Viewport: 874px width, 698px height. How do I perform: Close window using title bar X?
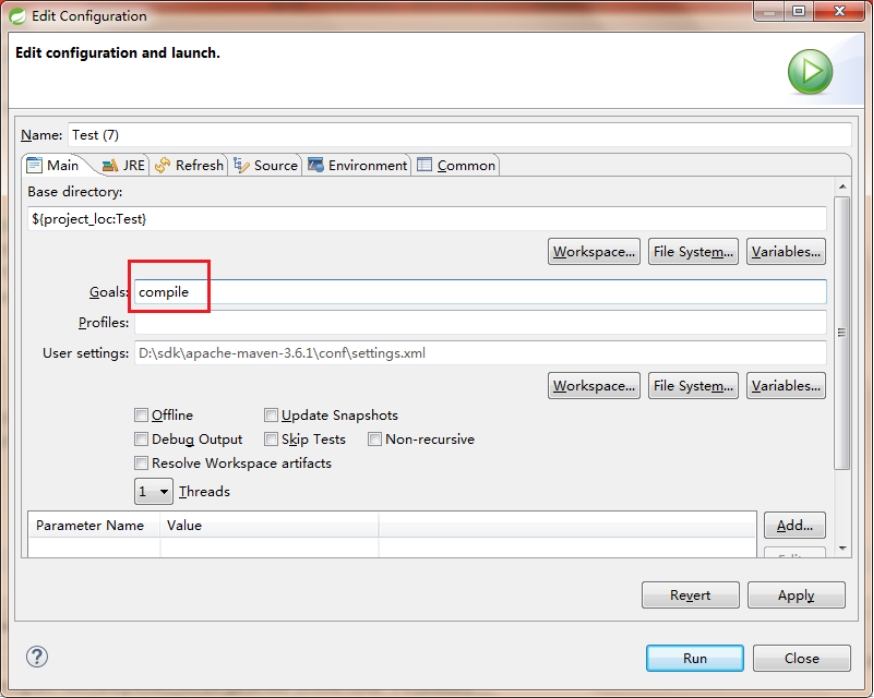(x=839, y=11)
